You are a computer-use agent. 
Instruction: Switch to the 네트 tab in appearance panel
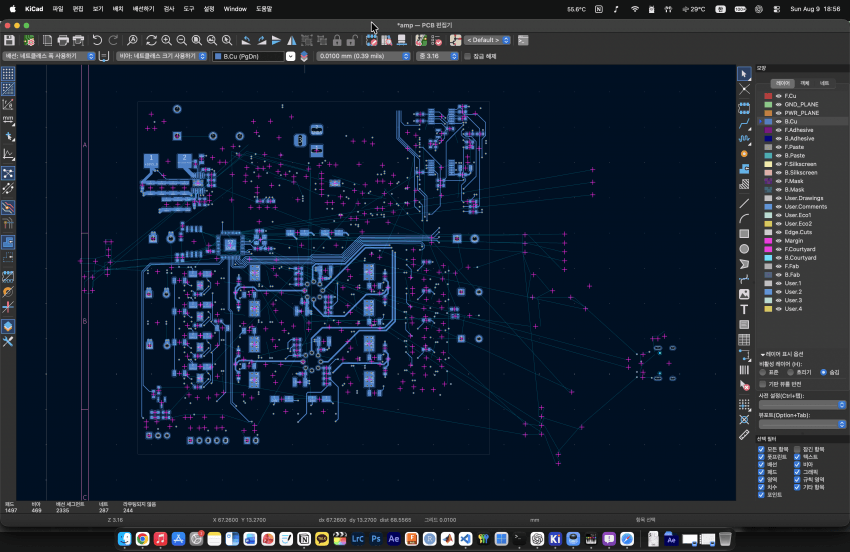825,84
